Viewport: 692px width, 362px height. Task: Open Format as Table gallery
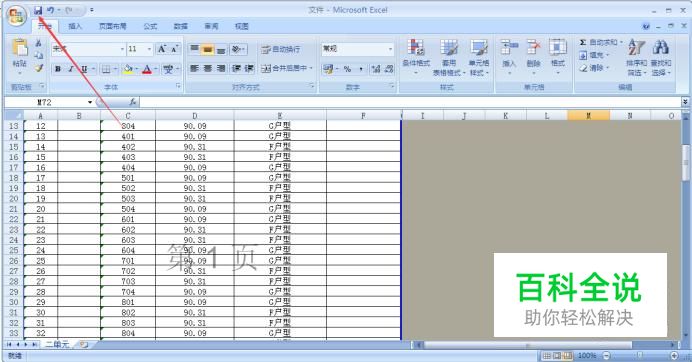point(449,57)
